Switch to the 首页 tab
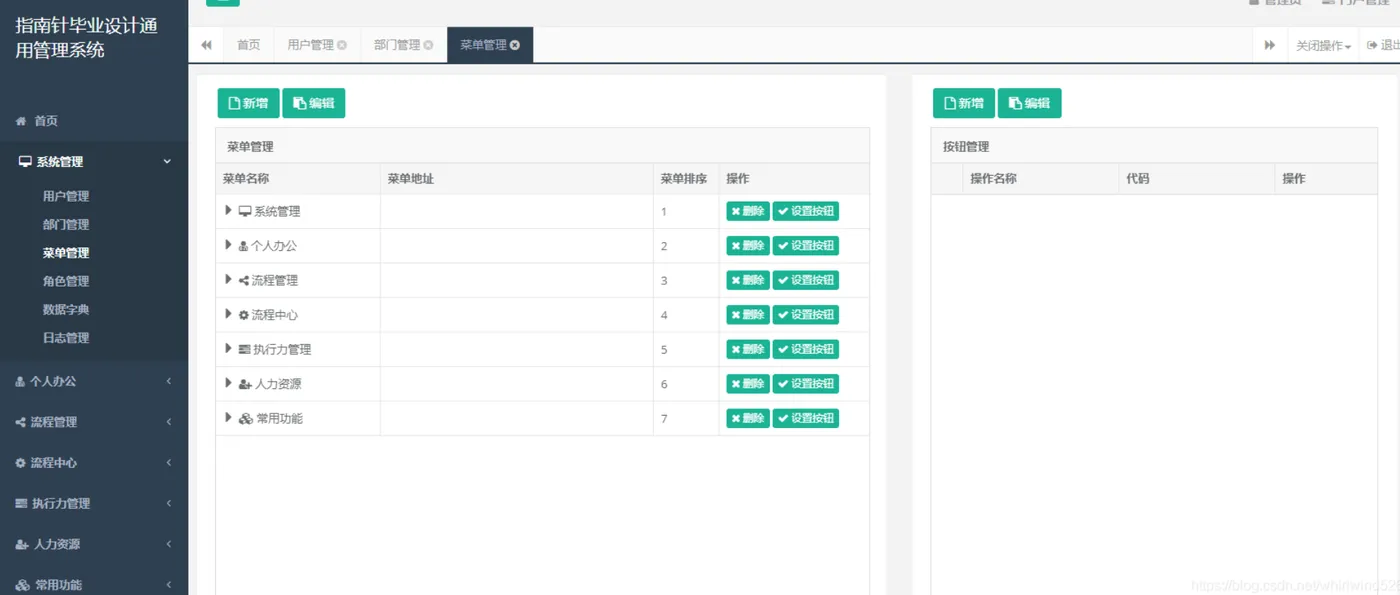Image resolution: width=1400 pixels, height=595 pixels. coord(248,45)
